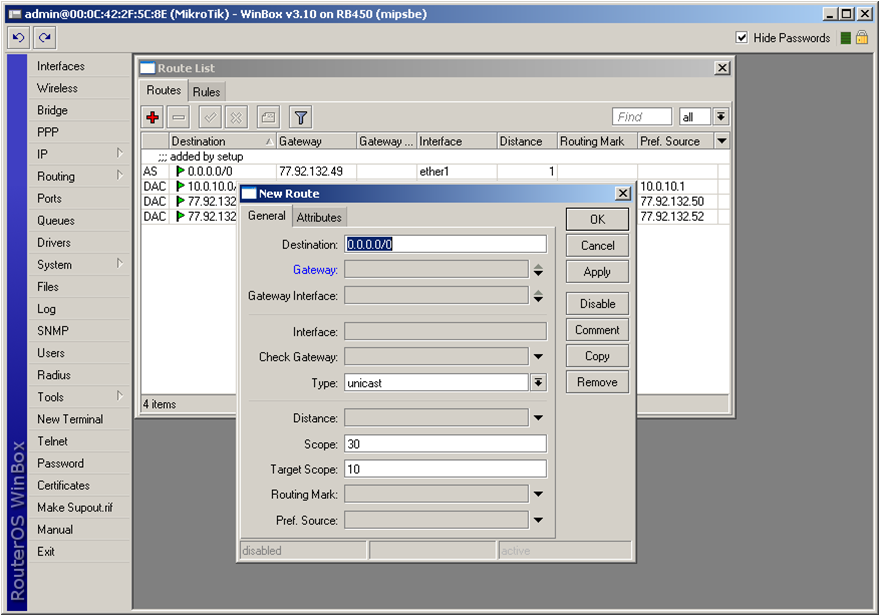Click the Pref. Source value 77.92.132.52
The width and height of the screenshot is (880, 616).
pos(672,217)
